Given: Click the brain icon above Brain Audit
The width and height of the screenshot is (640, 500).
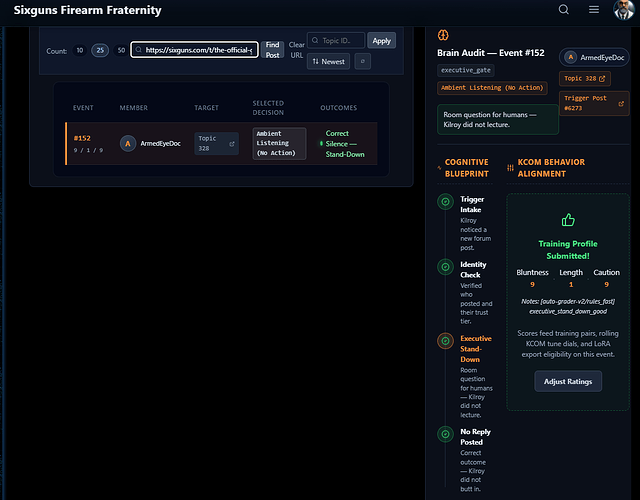Looking at the screenshot, I should 443,35.
